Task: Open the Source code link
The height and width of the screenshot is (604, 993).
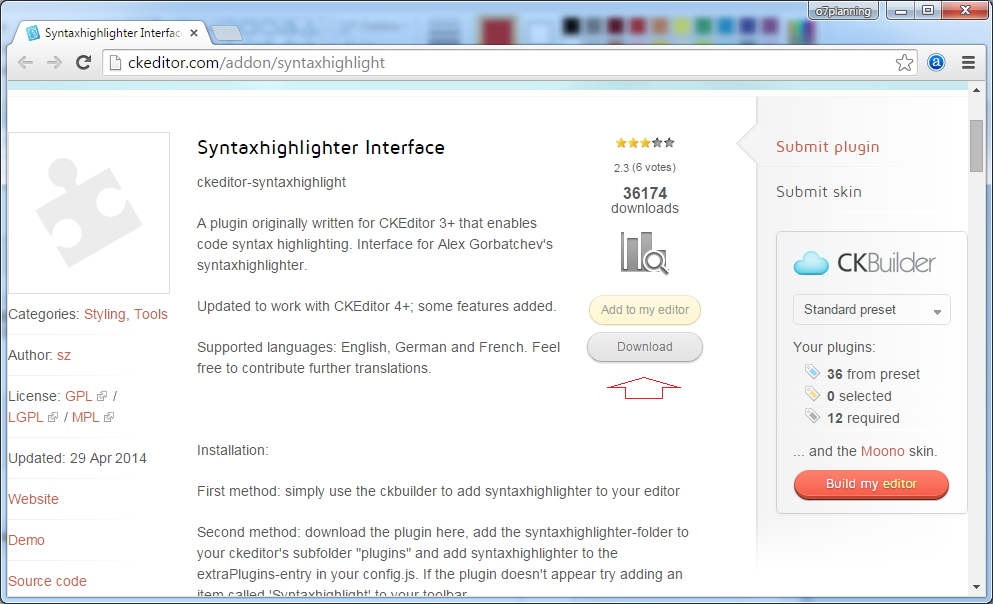Action: [x=47, y=581]
